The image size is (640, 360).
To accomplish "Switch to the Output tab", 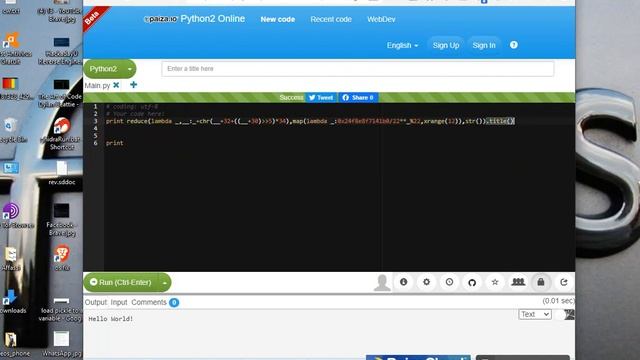I will 96,302.
